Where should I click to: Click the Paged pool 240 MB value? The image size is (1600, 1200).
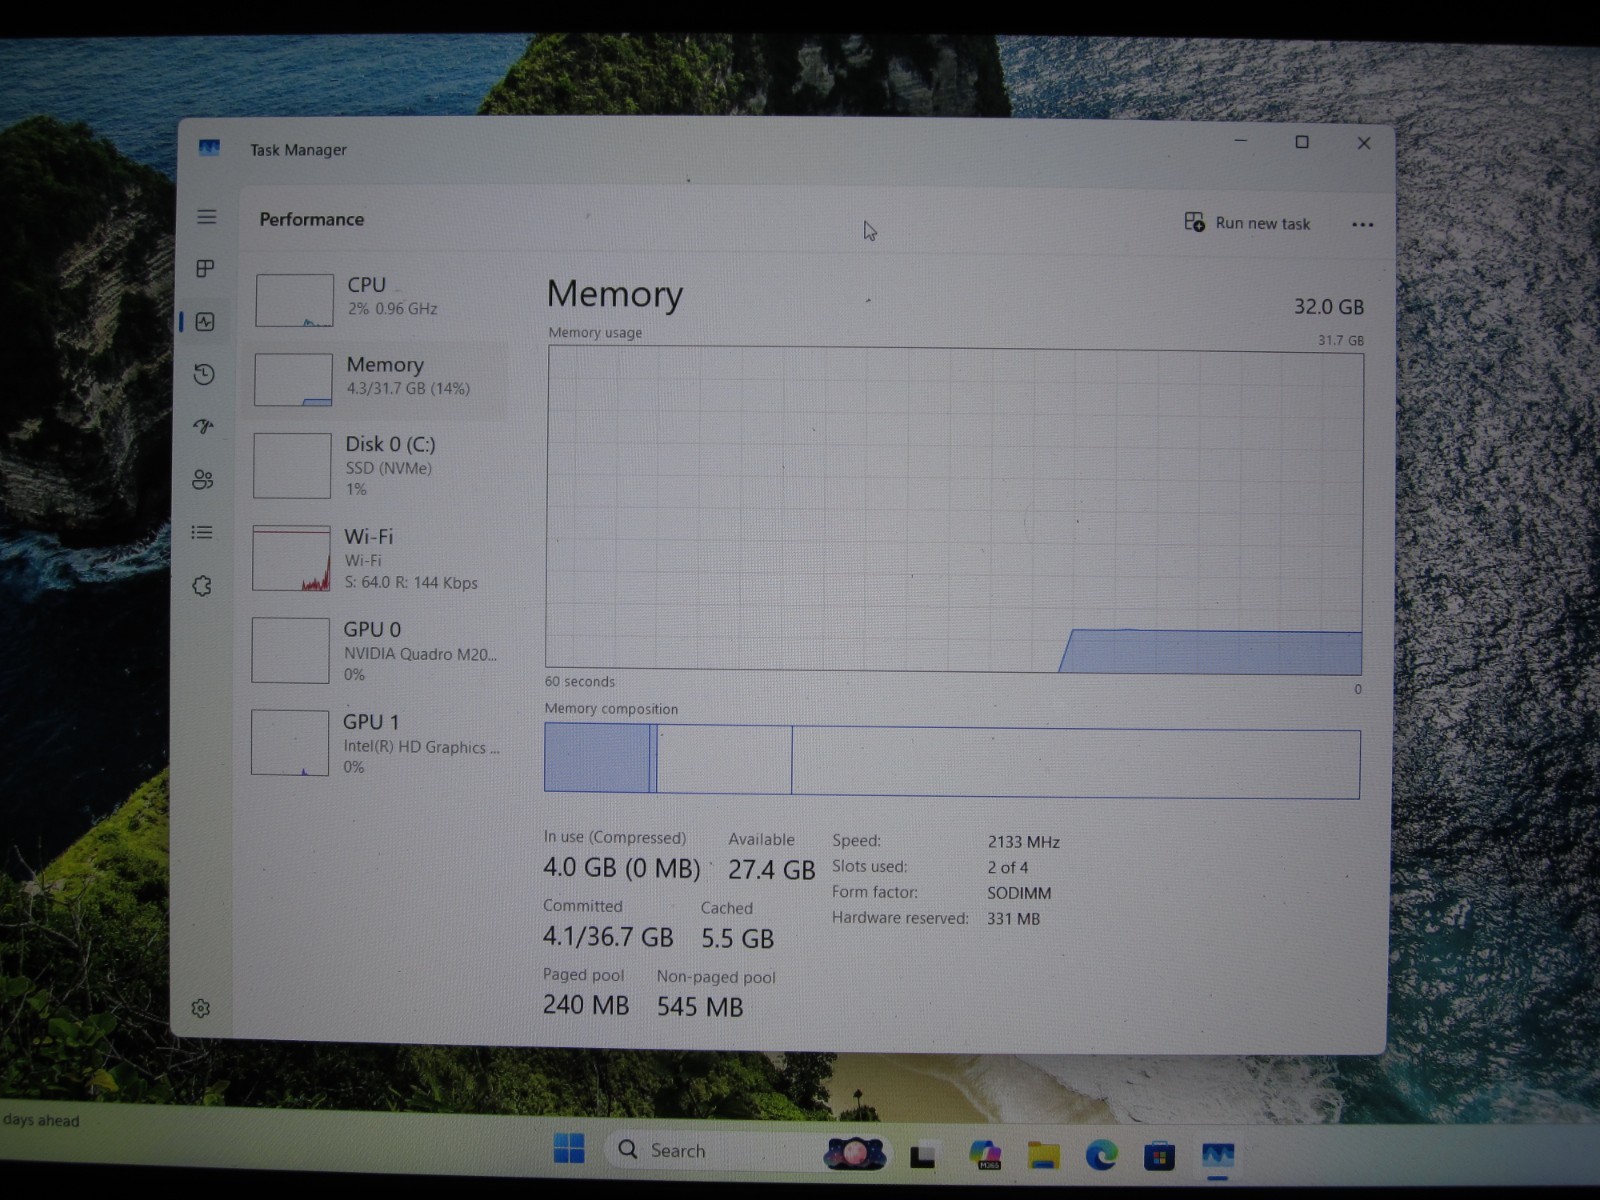coord(586,1005)
